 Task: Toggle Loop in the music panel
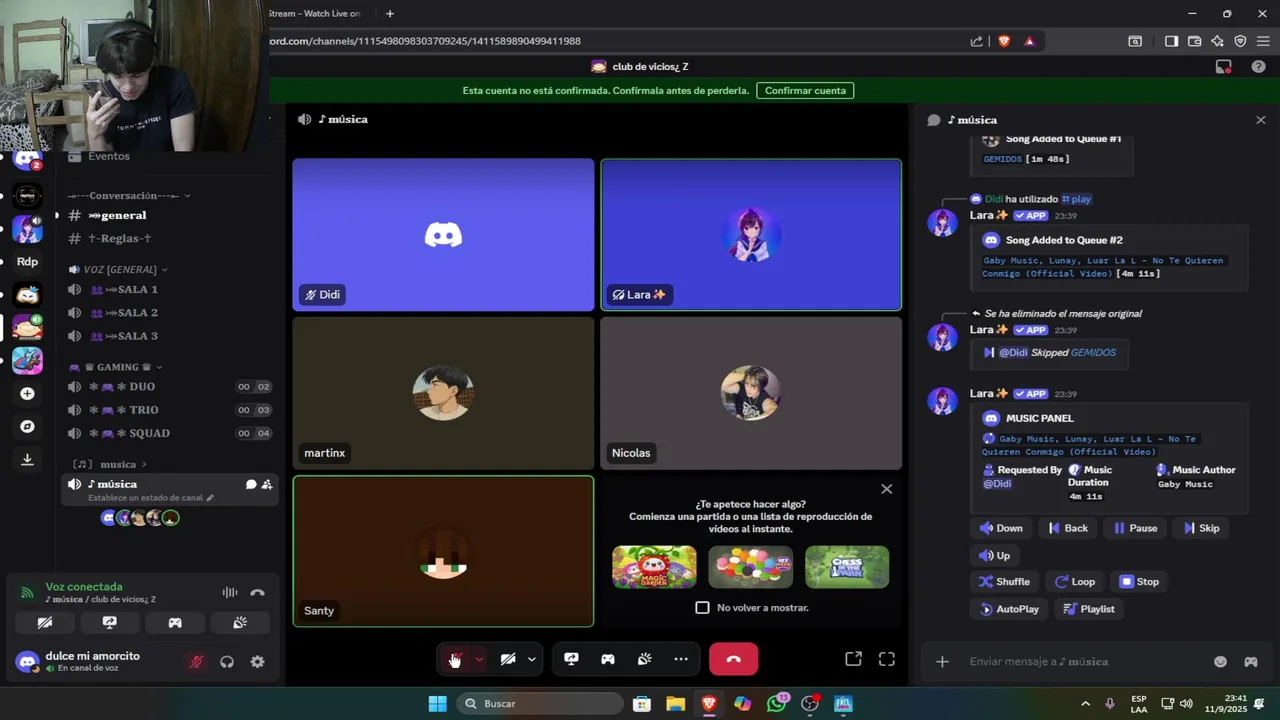(1075, 581)
